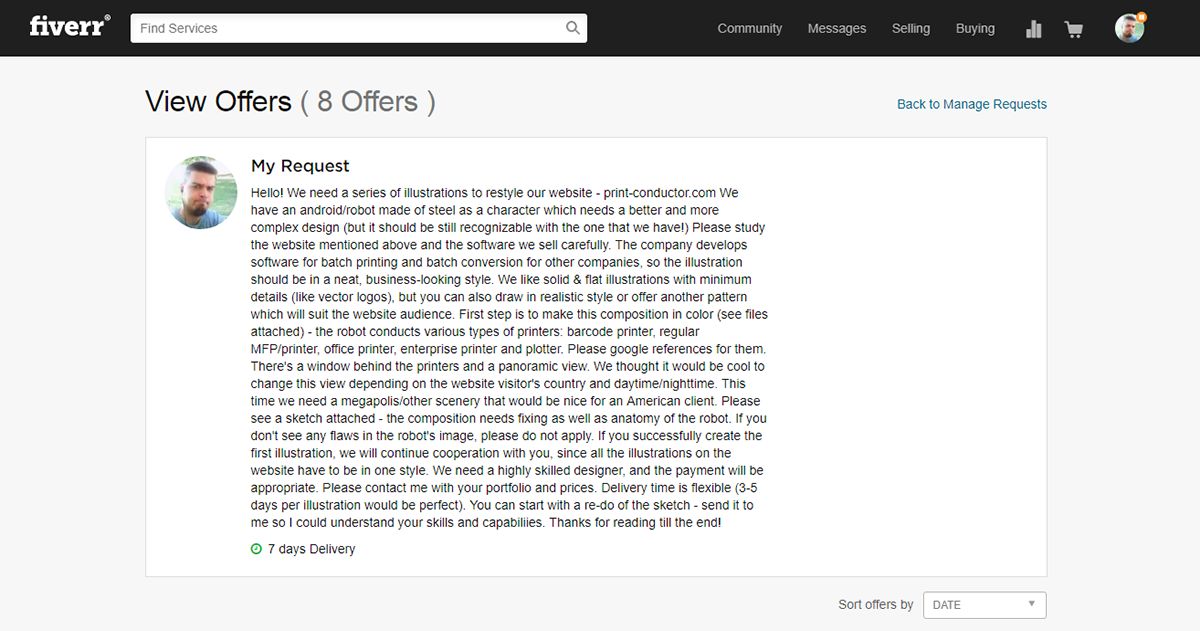
Task: Open the profile avatar in the header
Action: pos(1129,28)
